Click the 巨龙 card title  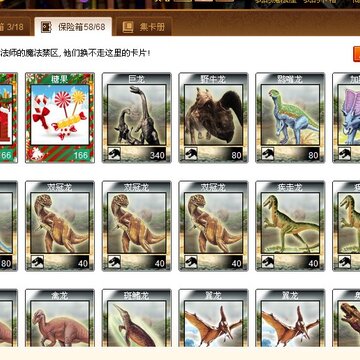137,79
